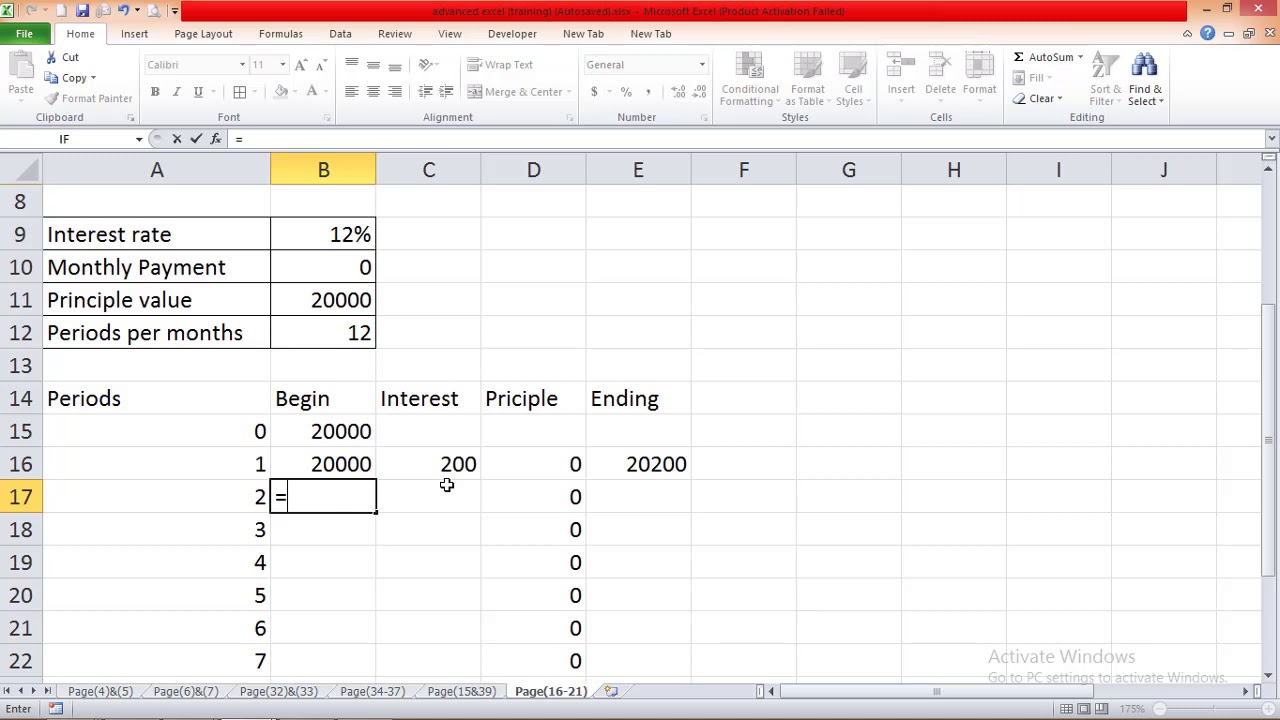Switch to Page Layout ribbon tab

click(x=203, y=34)
